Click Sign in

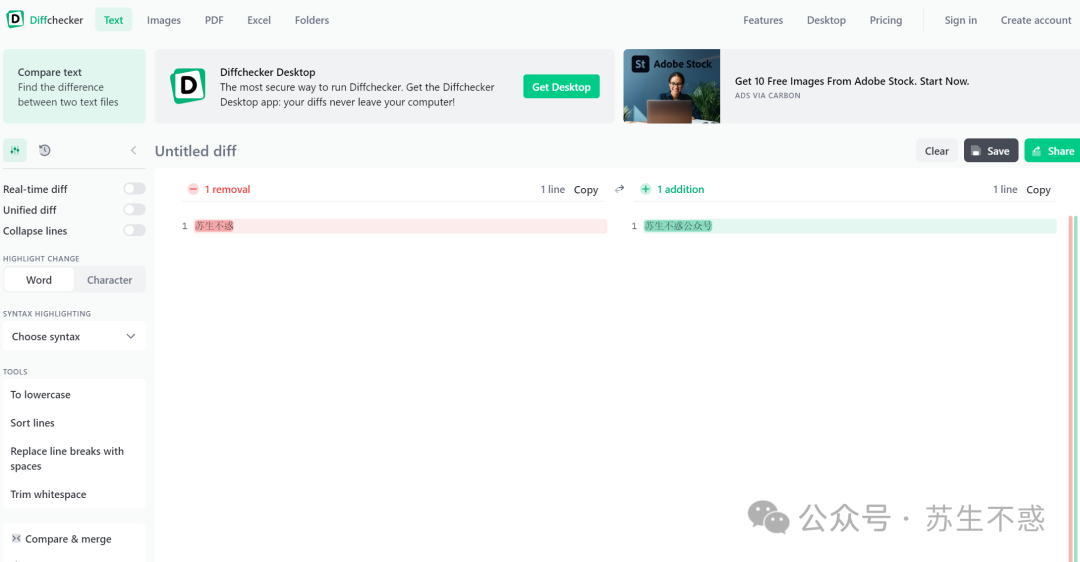961,20
